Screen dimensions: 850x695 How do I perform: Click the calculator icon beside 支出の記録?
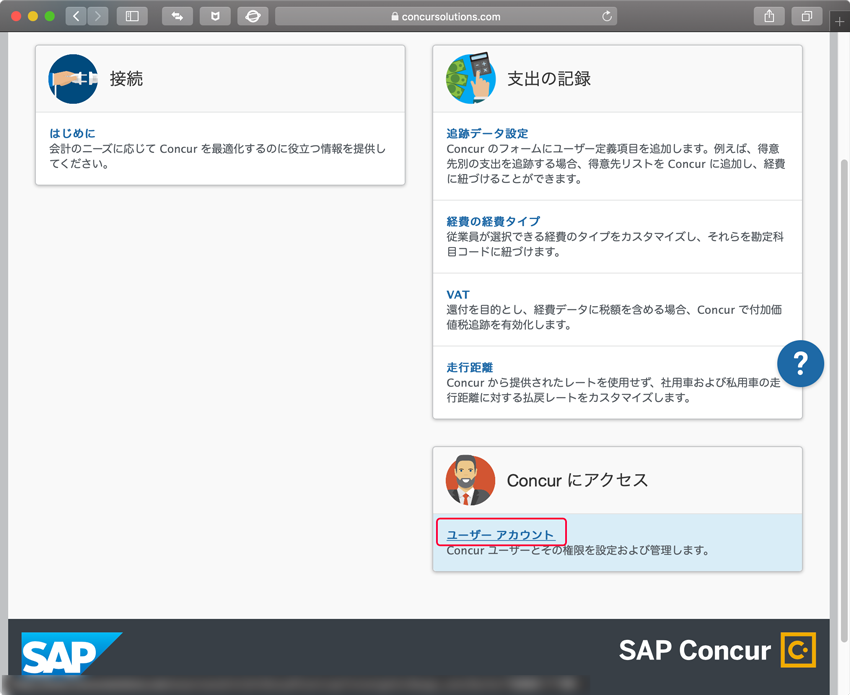[x=471, y=78]
